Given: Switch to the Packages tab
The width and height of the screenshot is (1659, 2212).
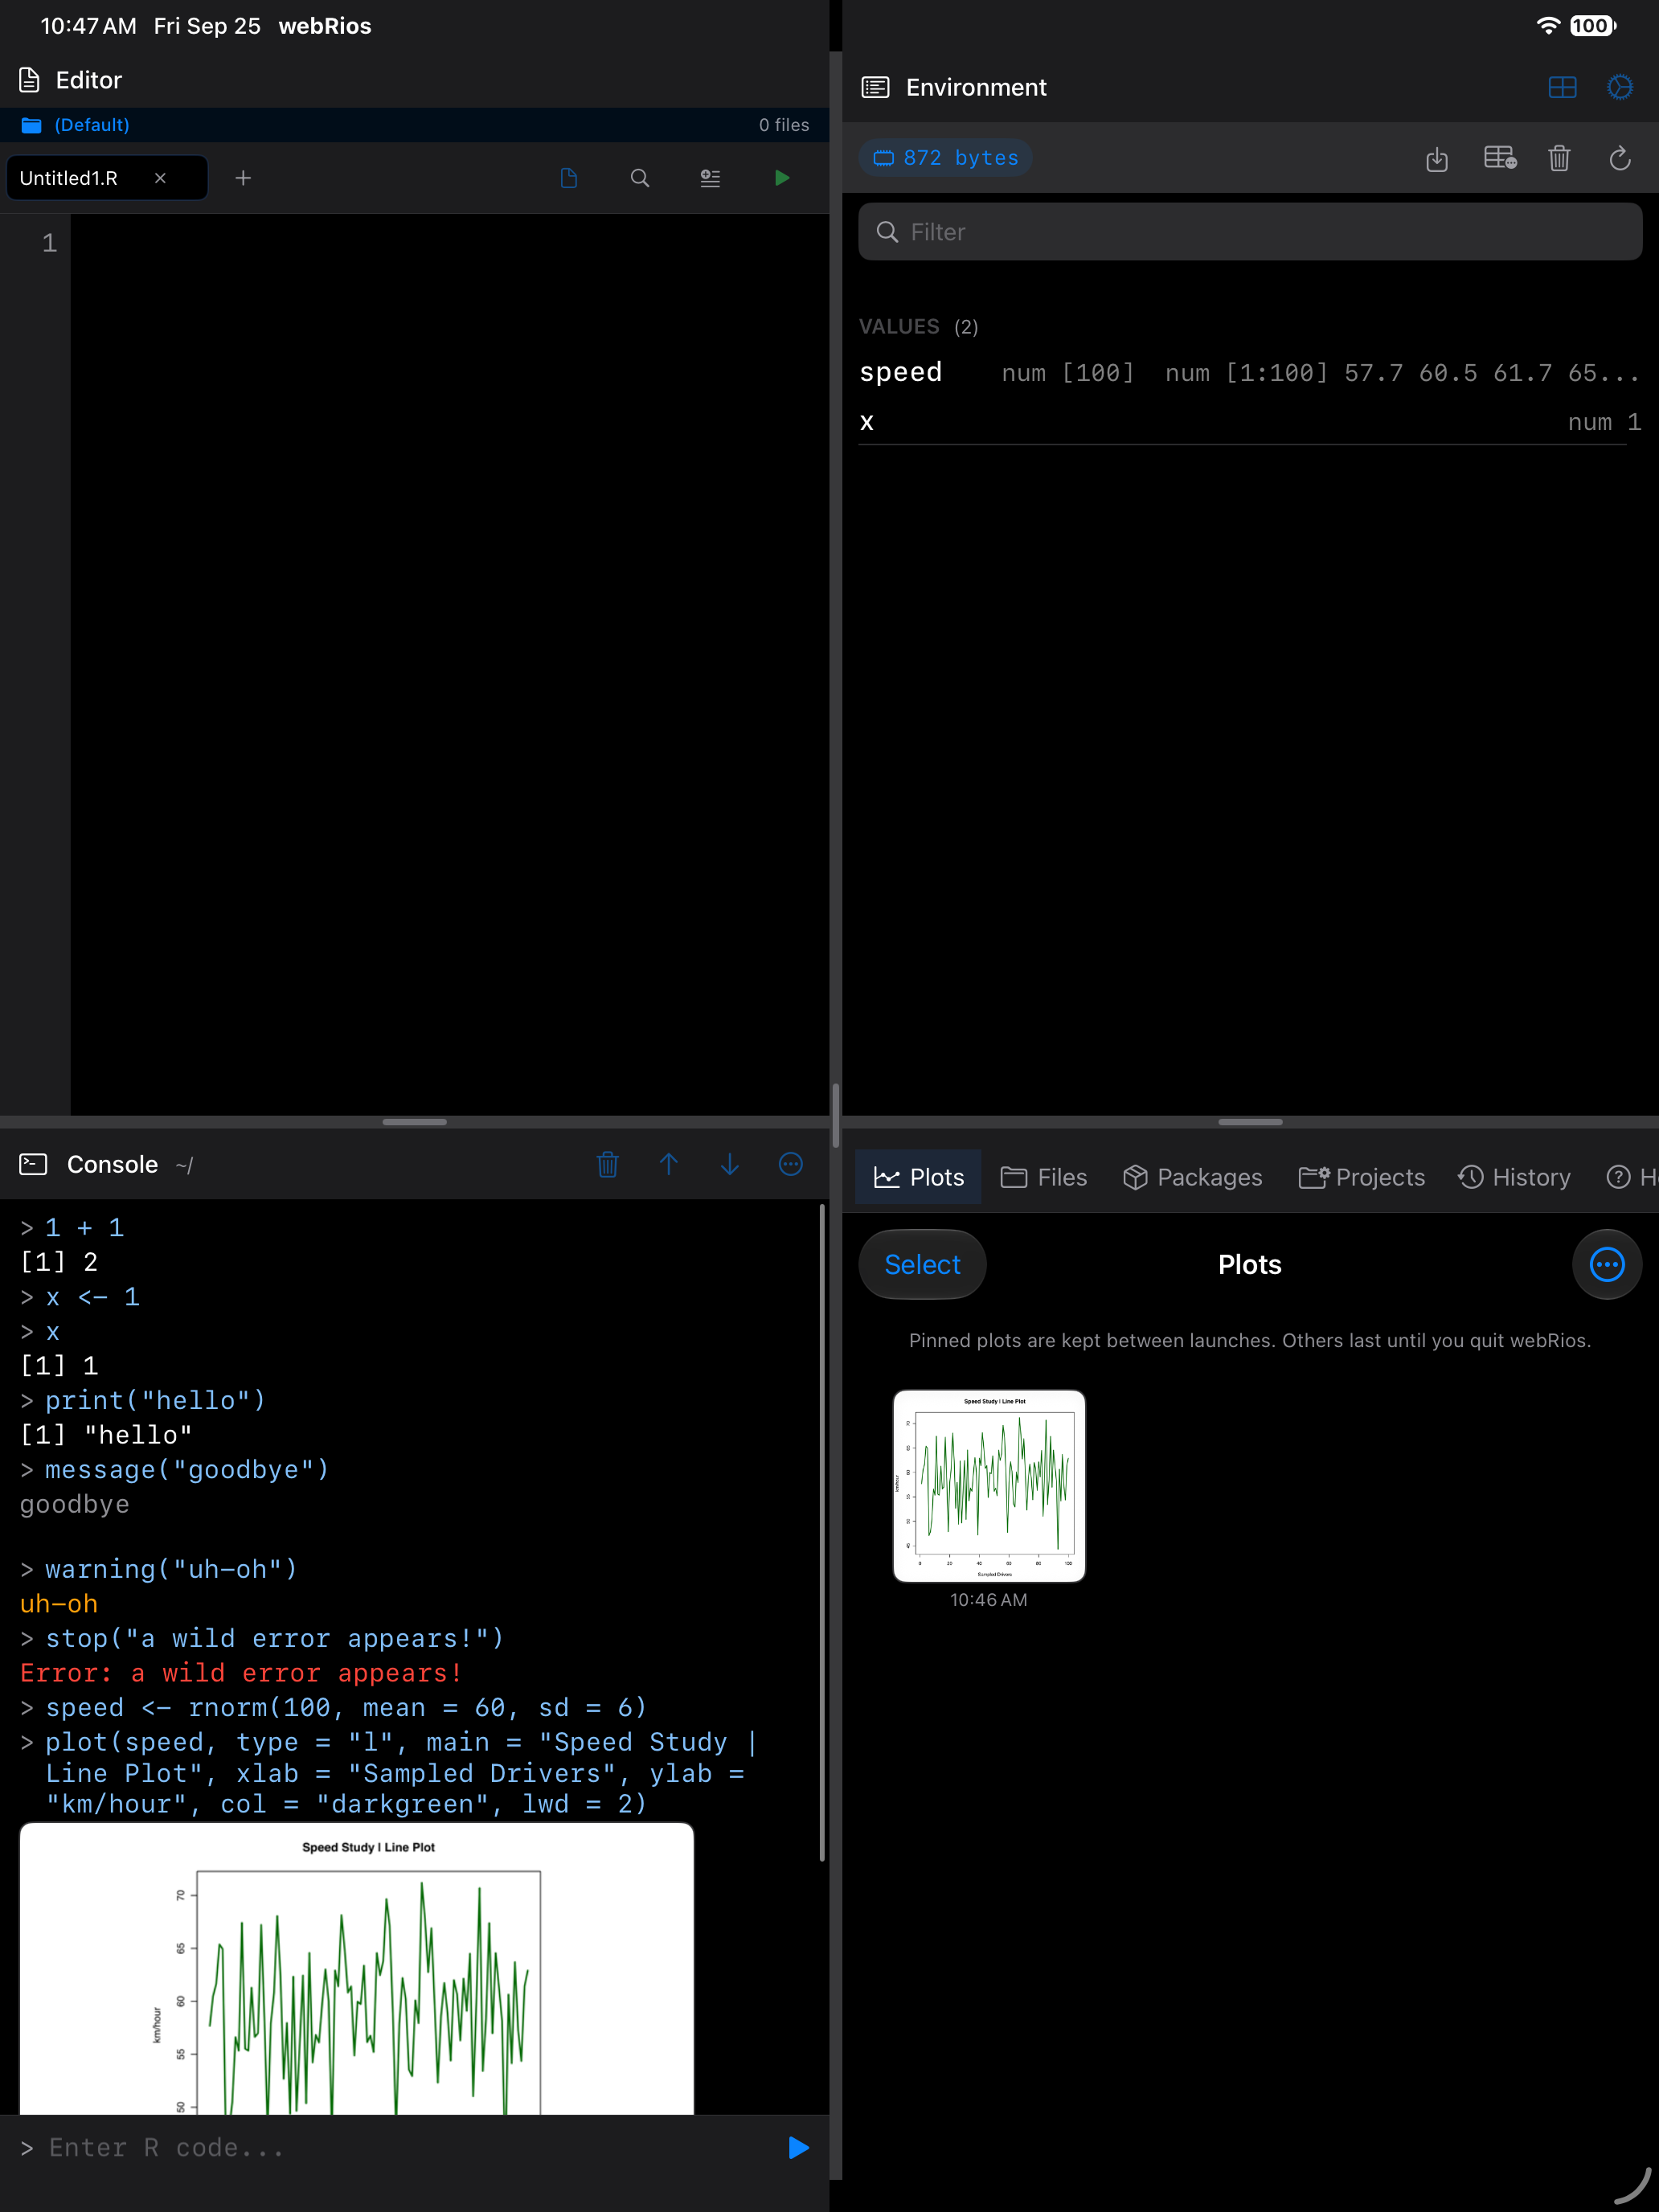Looking at the screenshot, I should 1192,1177.
